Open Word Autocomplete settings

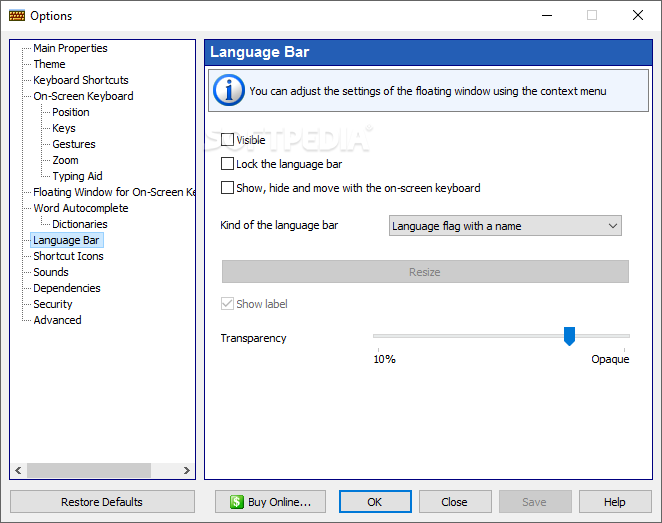click(81, 208)
